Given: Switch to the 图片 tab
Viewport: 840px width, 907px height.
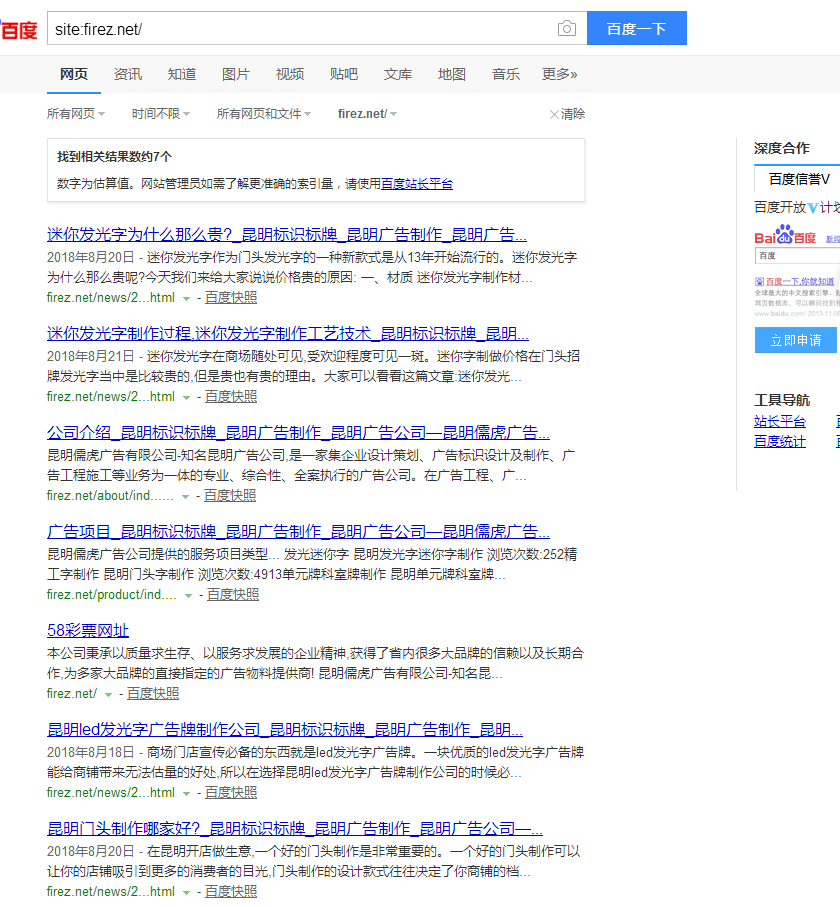Looking at the screenshot, I should [x=236, y=74].
